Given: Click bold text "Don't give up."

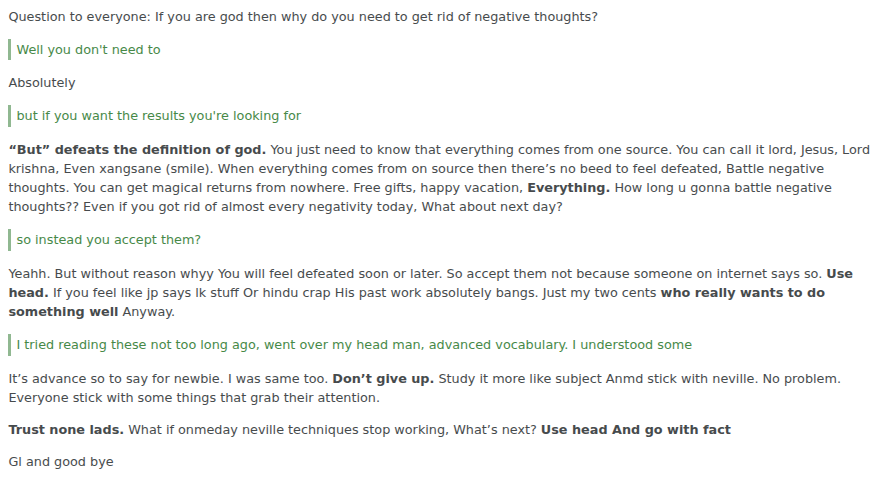Looking at the screenshot, I should (383, 379).
